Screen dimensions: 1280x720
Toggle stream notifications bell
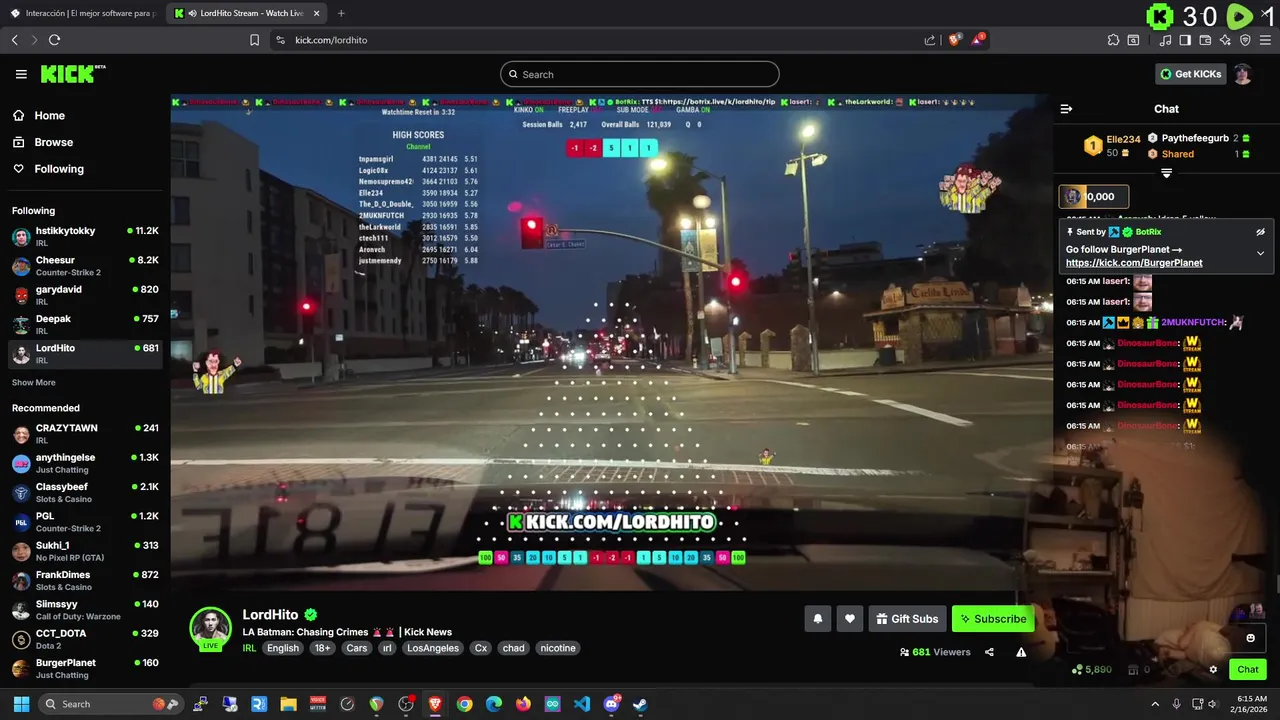coord(817,619)
